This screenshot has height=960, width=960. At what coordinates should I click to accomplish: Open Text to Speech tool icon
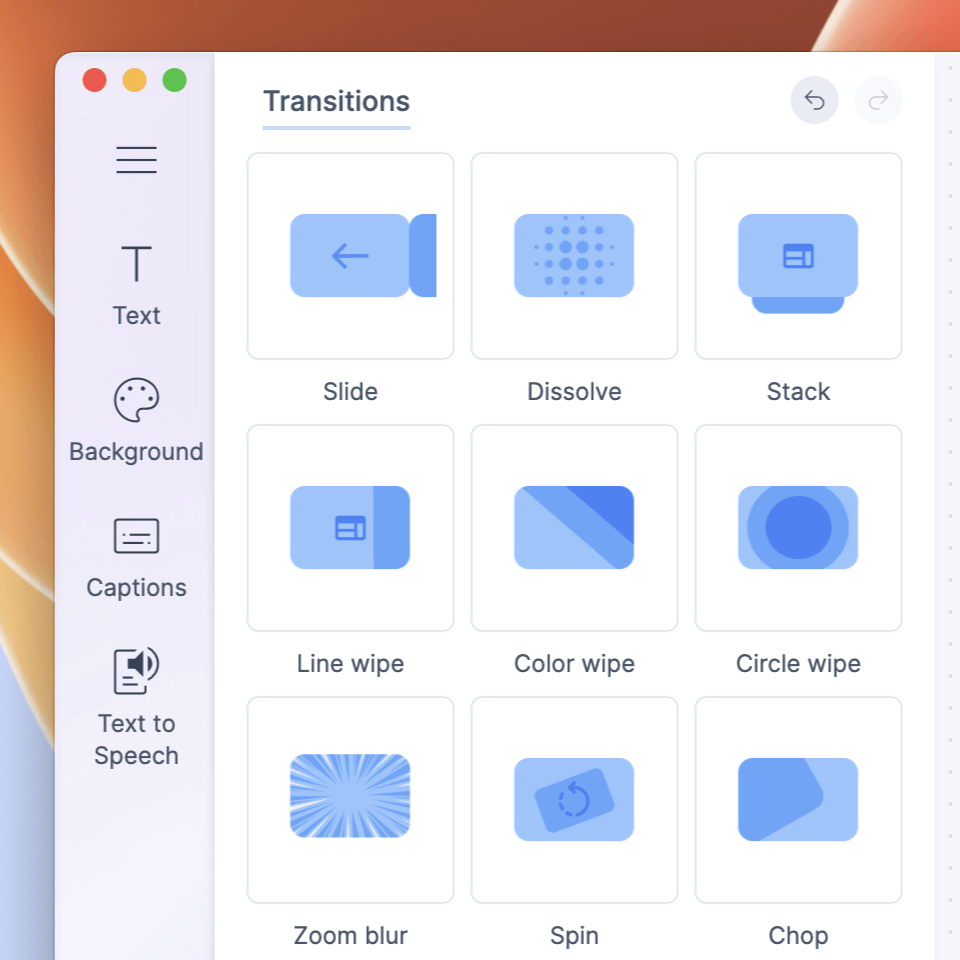(137, 671)
